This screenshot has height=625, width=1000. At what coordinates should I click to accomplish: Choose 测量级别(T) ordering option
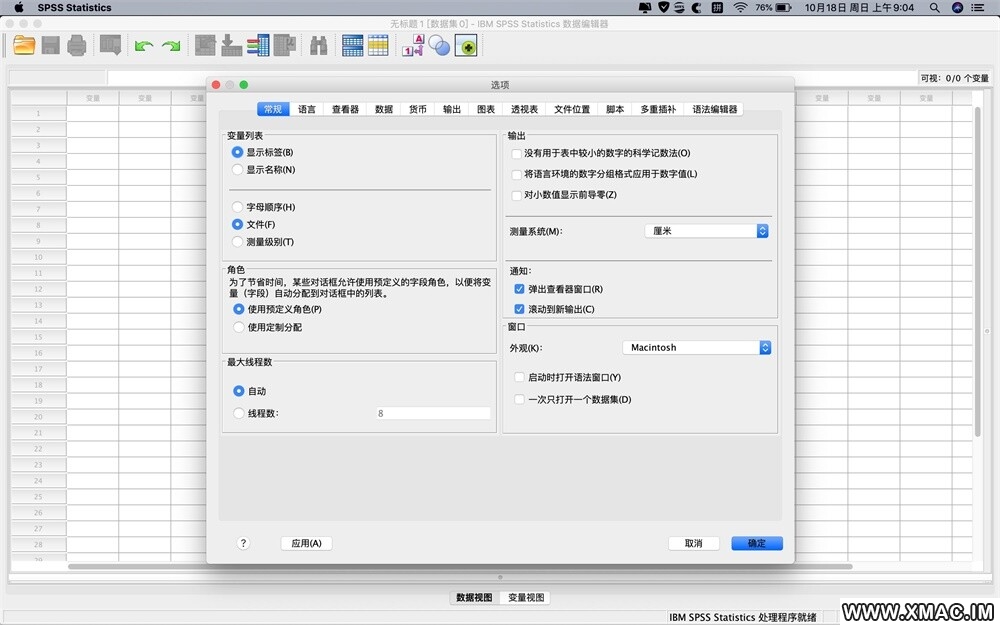237,242
